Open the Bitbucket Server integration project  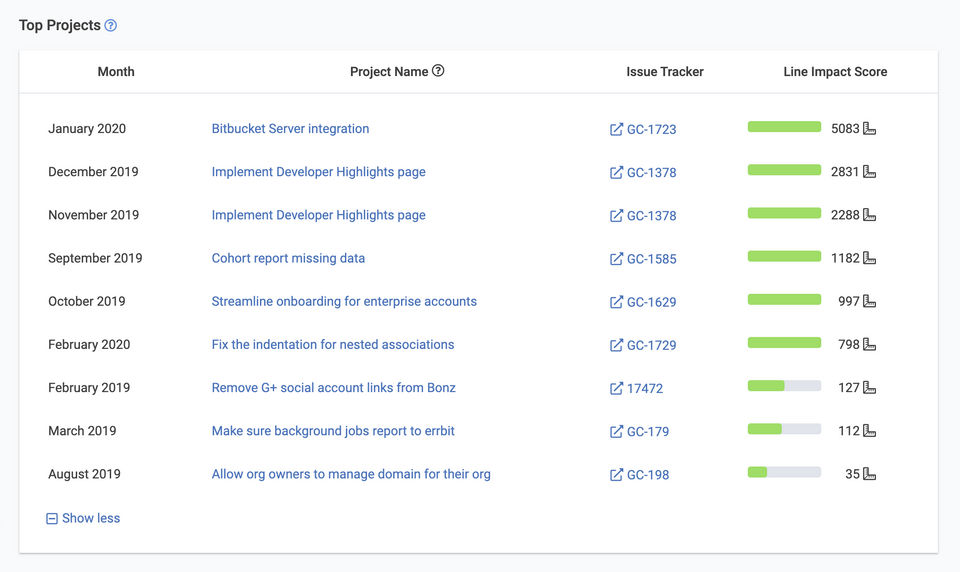[x=290, y=129]
